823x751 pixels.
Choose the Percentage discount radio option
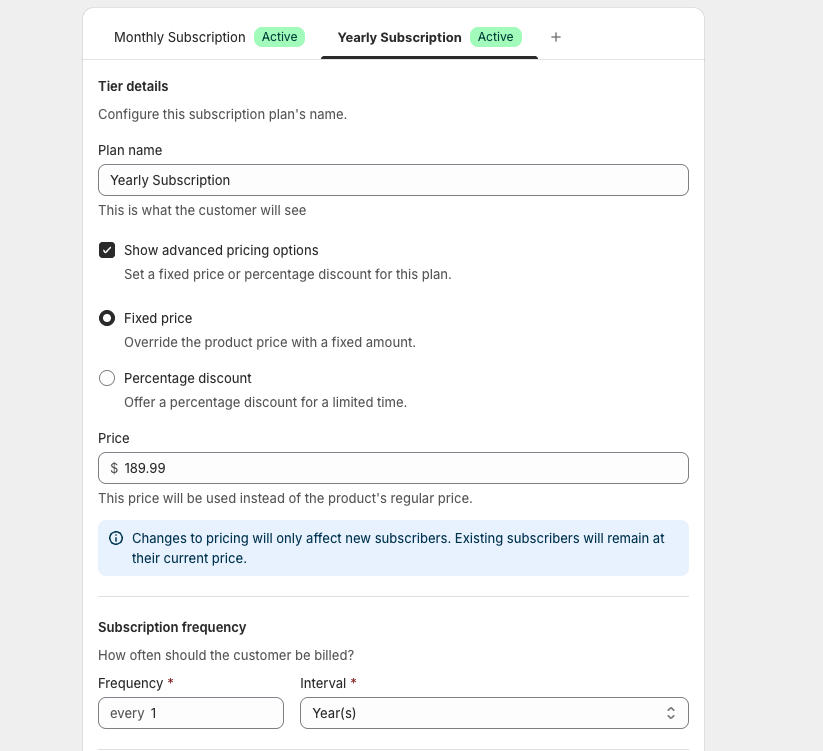(x=107, y=378)
